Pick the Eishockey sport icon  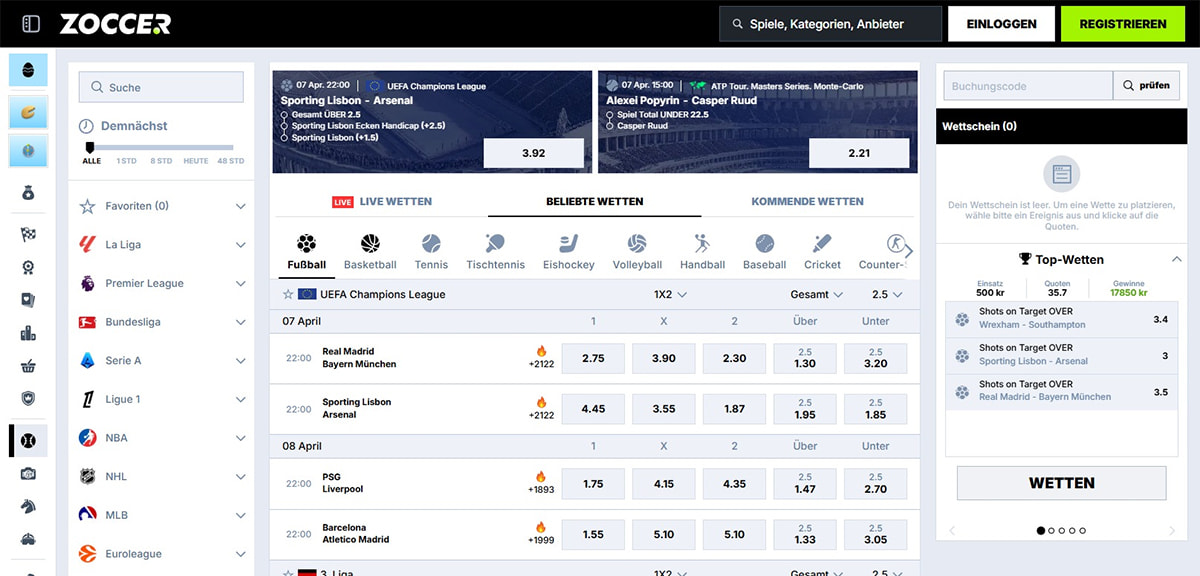coord(568,244)
